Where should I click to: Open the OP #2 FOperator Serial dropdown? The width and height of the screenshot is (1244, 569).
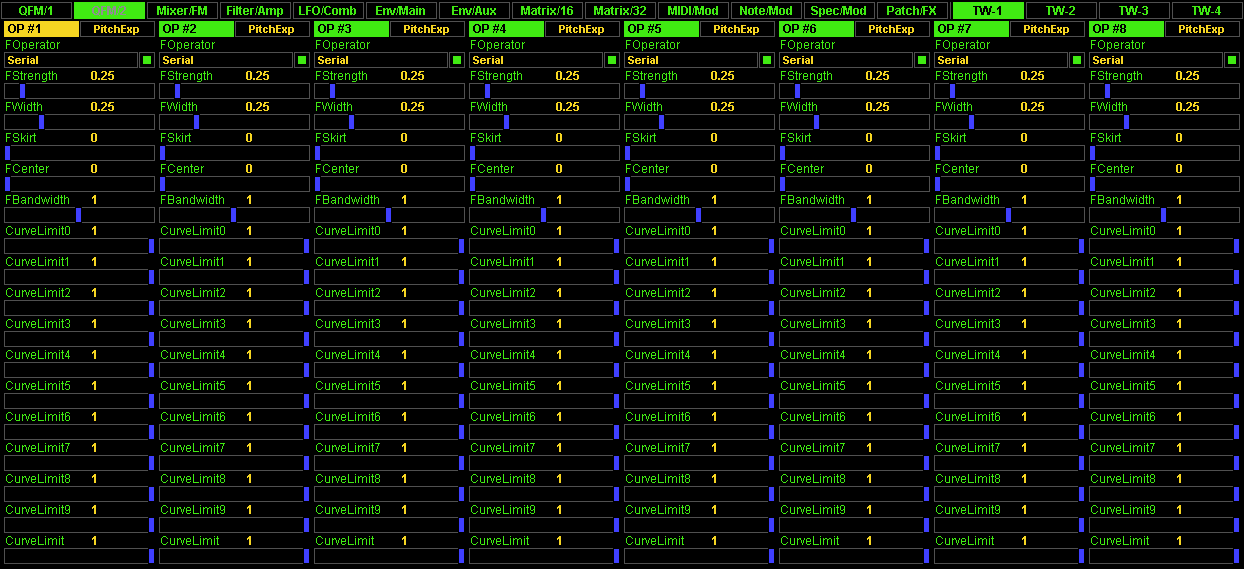point(226,61)
